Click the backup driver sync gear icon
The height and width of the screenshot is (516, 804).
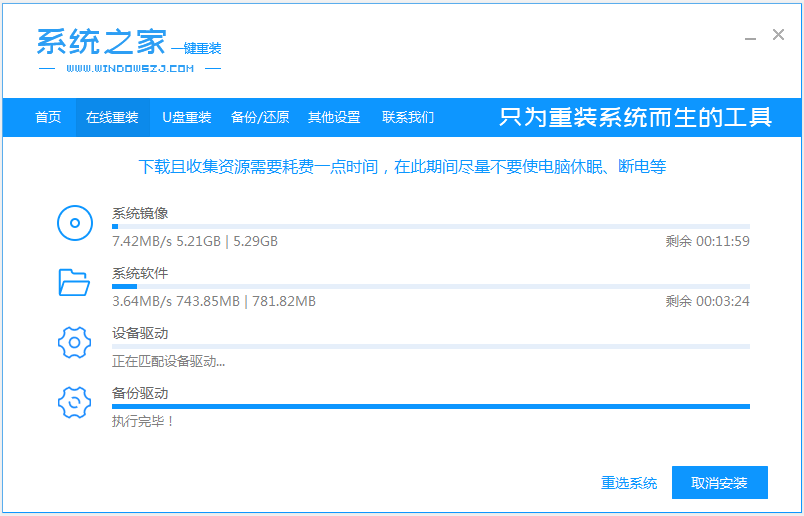(75, 403)
